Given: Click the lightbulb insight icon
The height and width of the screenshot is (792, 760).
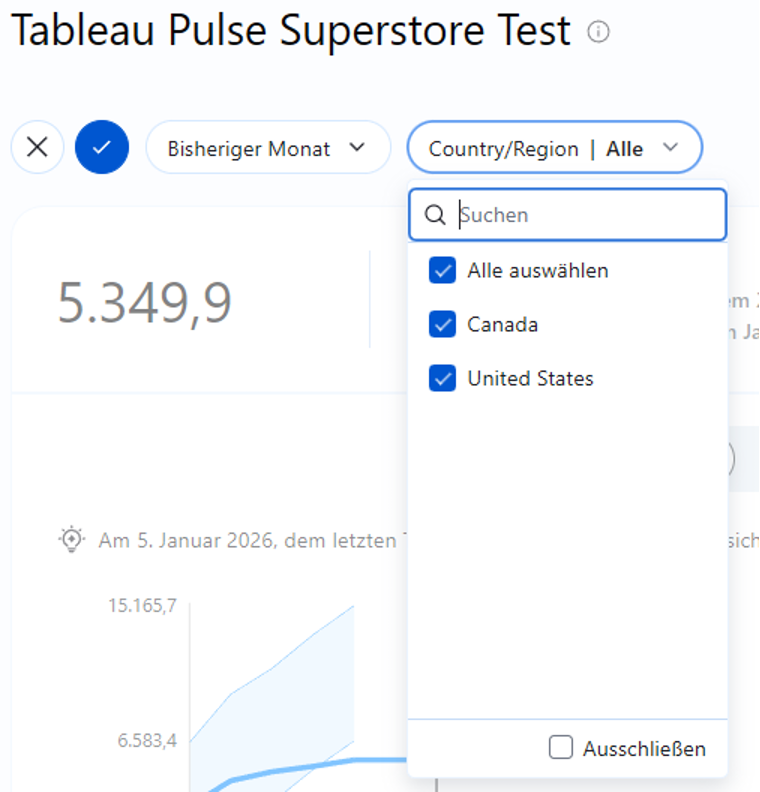Looking at the screenshot, I should 71,540.
